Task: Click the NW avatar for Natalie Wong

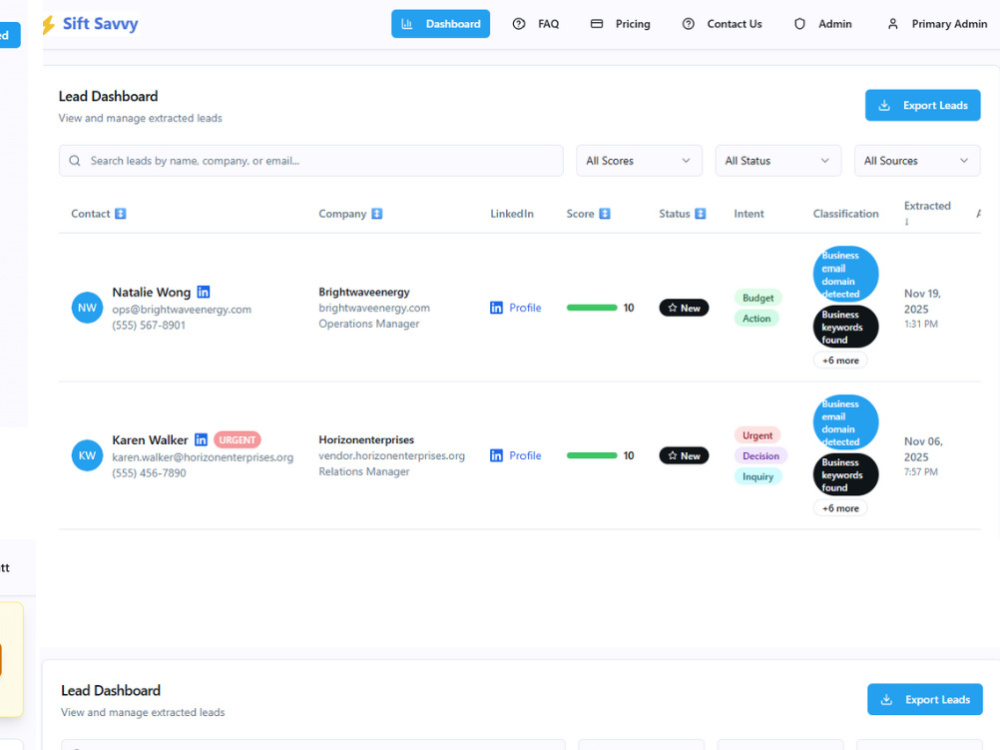Action: (x=87, y=308)
